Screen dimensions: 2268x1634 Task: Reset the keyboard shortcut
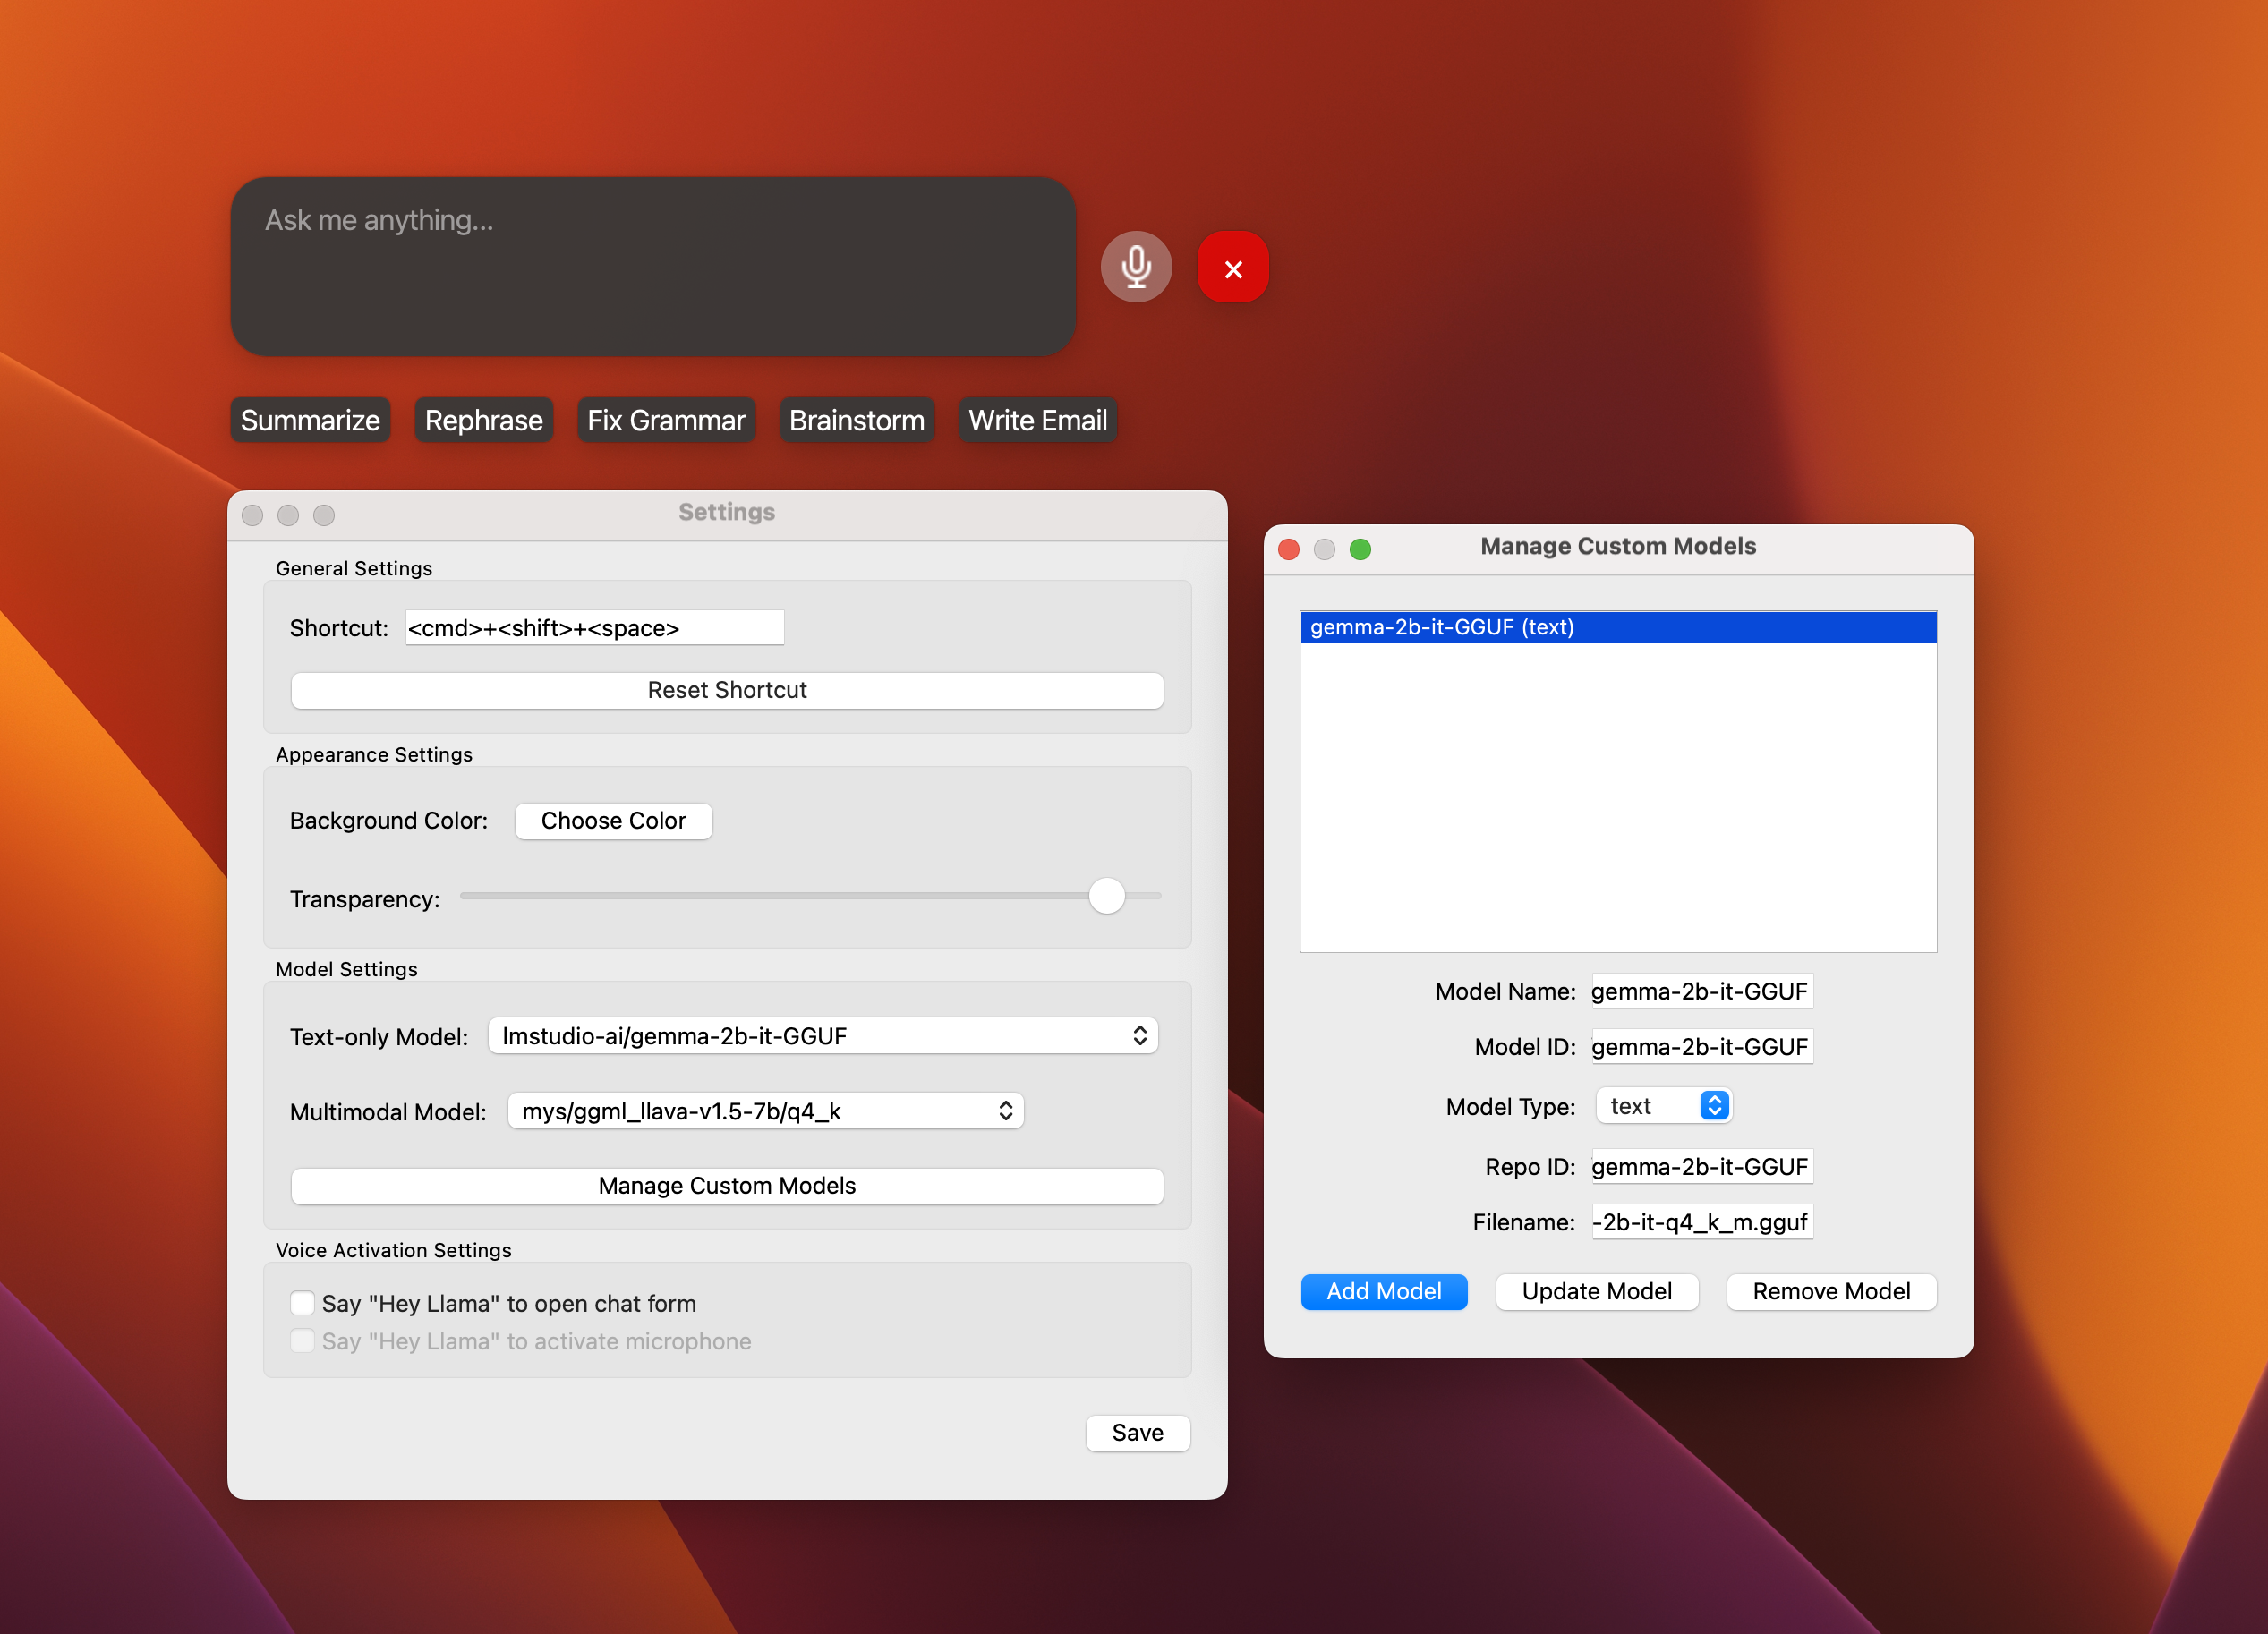click(x=726, y=690)
